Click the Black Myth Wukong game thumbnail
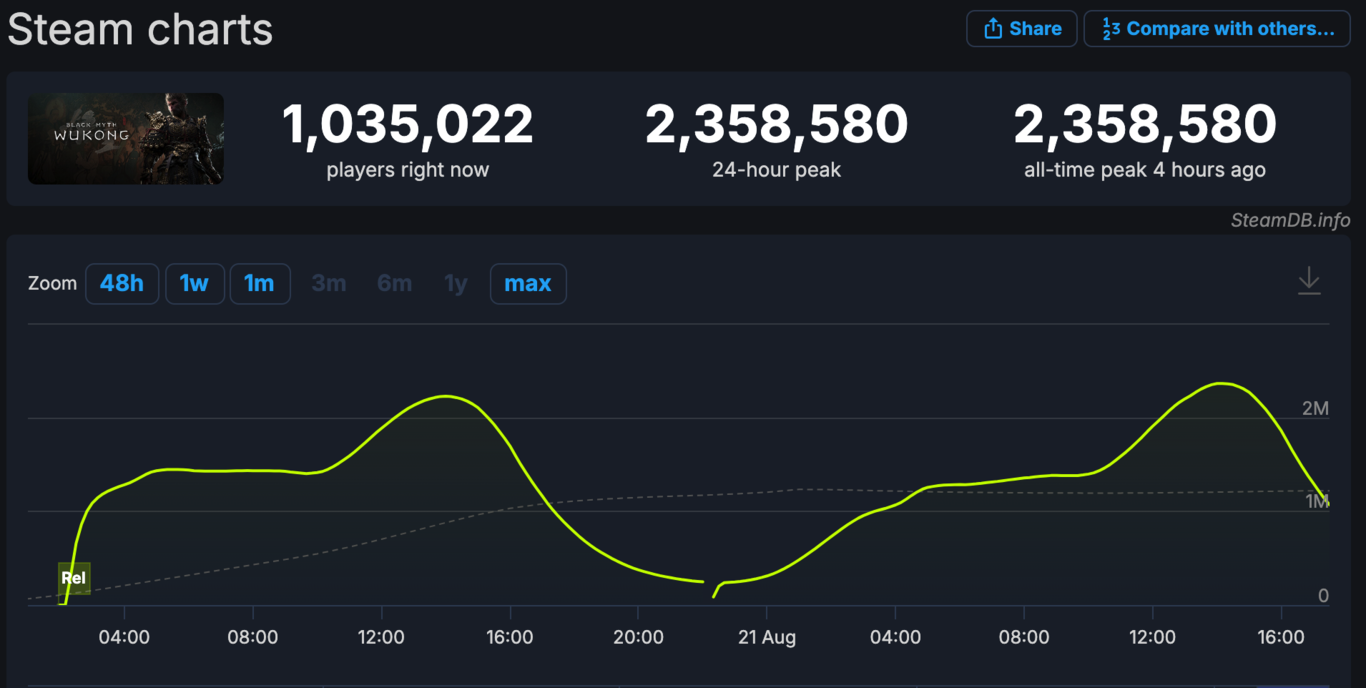Image resolution: width=1366 pixels, height=688 pixels. coord(126,139)
